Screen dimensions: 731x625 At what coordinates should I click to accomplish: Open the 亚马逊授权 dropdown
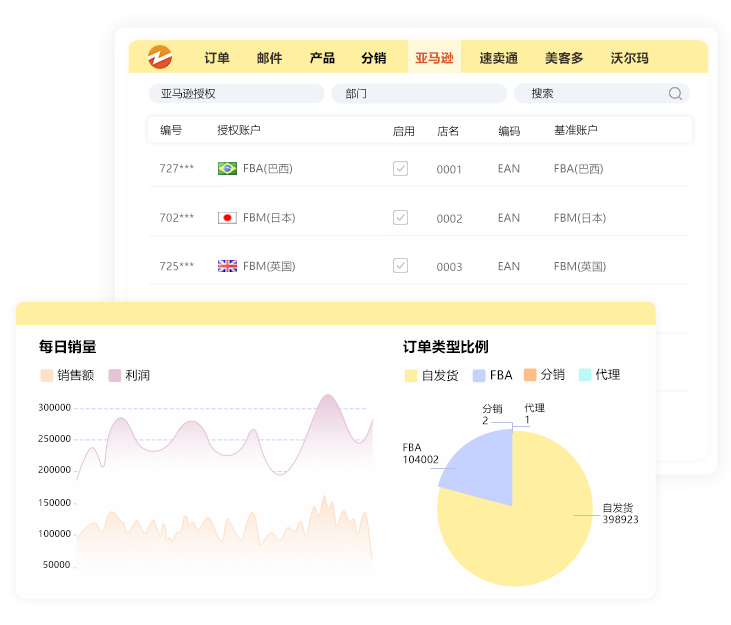[236, 94]
